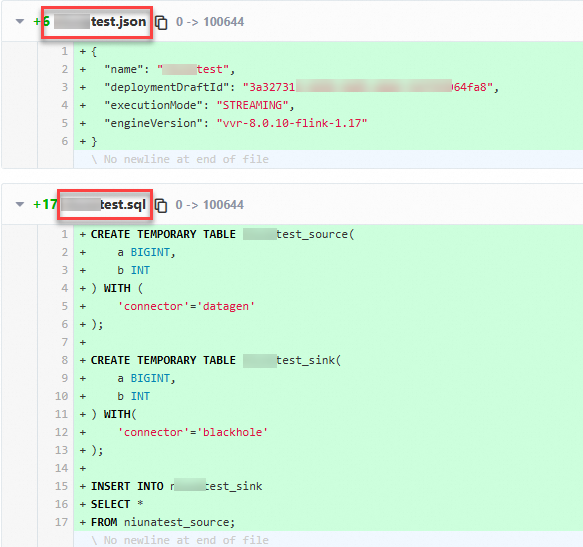Collapse the test.json diff section

(x=20, y=22)
